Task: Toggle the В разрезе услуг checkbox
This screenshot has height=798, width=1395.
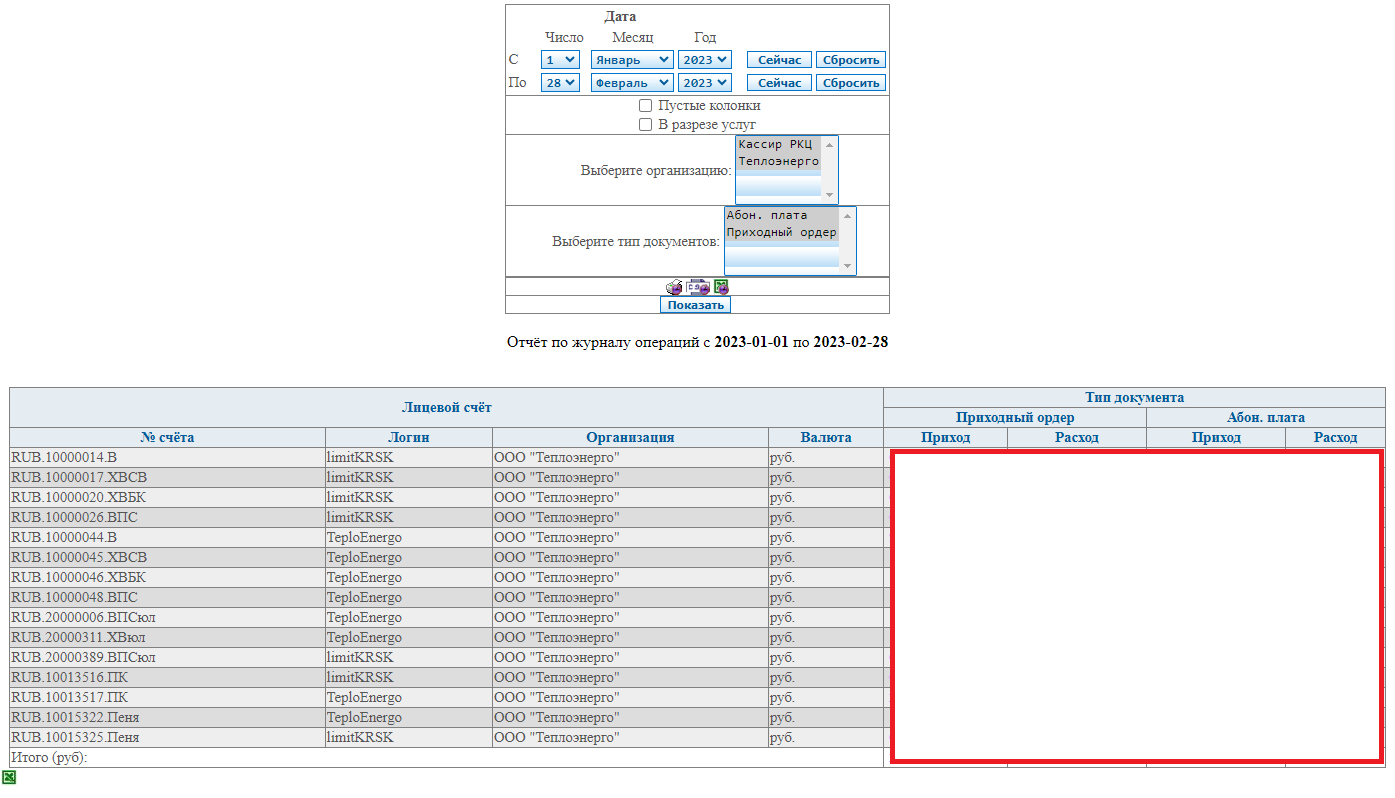Action: tap(646, 125)
